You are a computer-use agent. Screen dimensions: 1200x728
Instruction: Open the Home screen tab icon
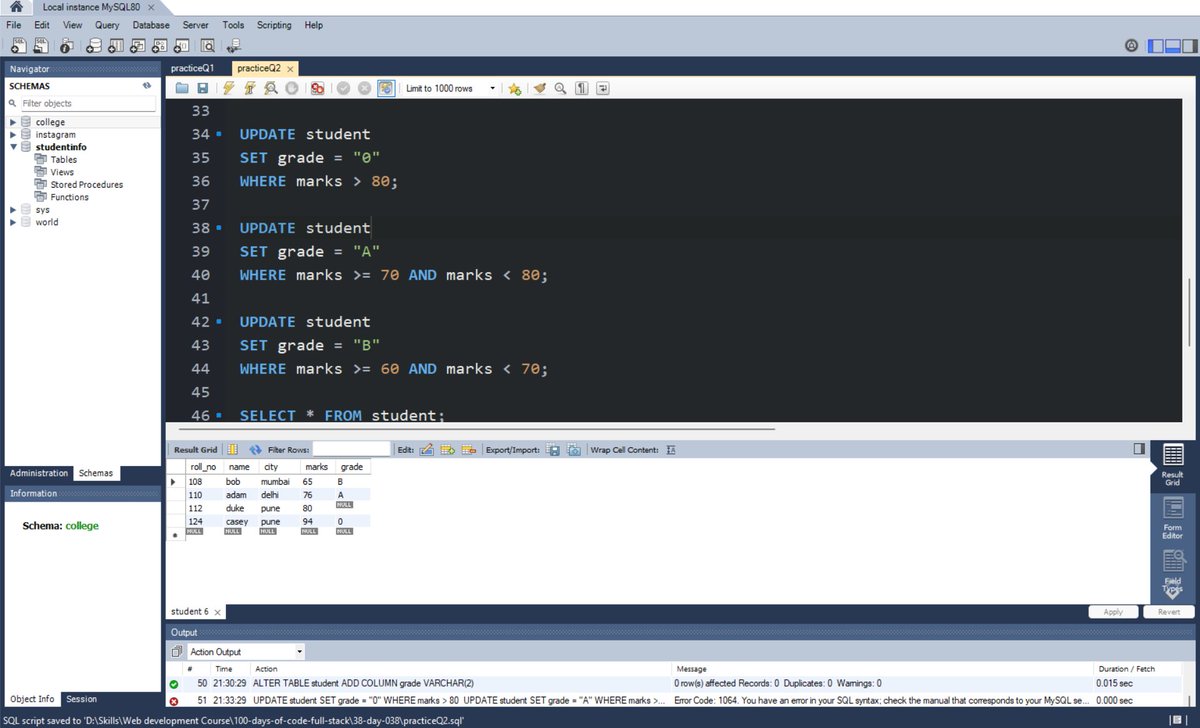pos(15,7)
